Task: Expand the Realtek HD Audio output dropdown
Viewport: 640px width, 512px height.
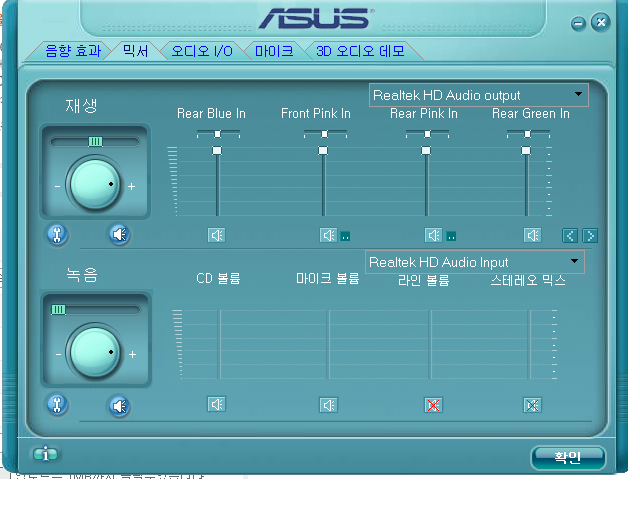Action: [478, 95]
